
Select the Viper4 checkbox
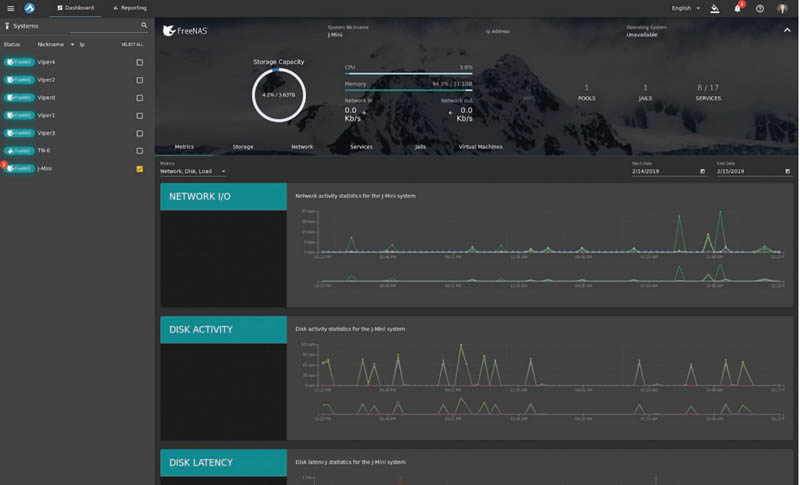(139, 62)
